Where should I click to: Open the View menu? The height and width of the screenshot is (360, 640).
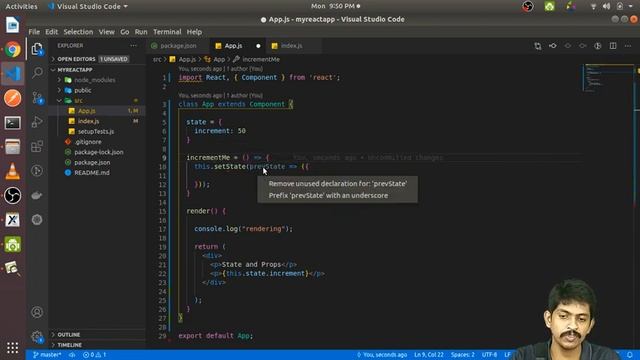click(107, 32)
